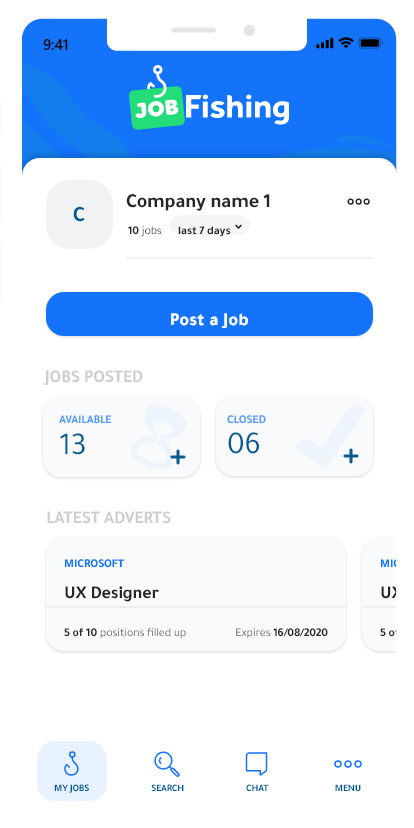This screenshot has height=828, width=414.
Task: Click the Company name 1 title
Action: [x=198, y=201]
